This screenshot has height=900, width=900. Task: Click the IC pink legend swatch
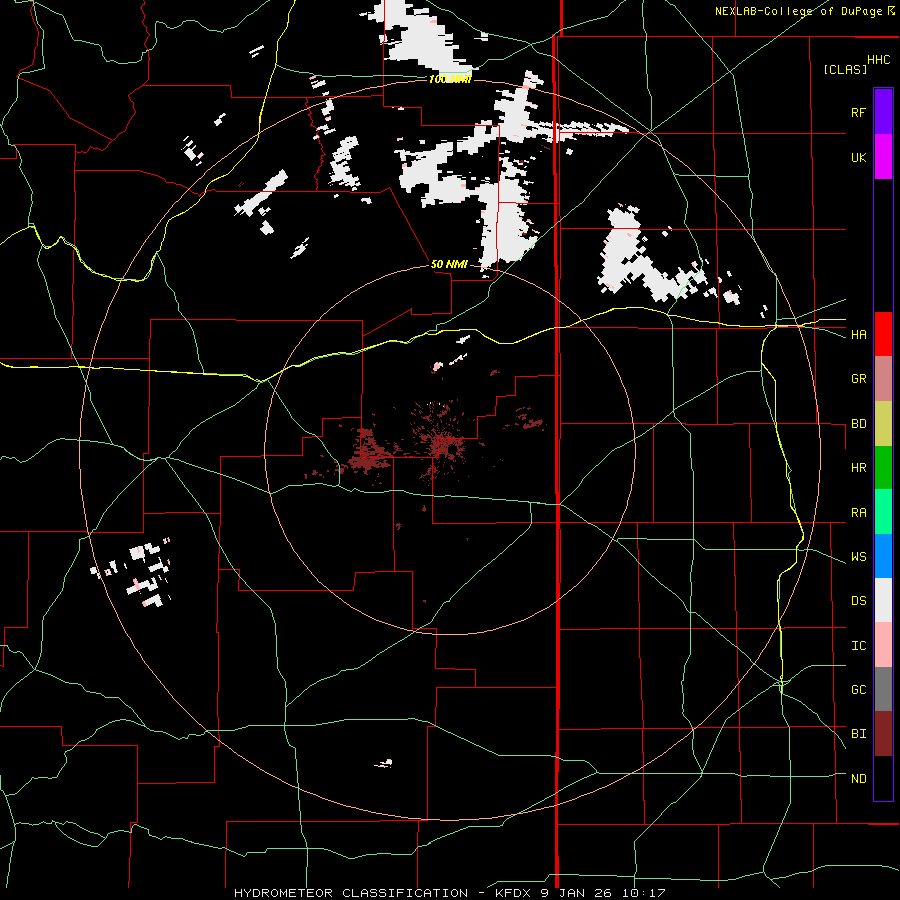click(883, 645)
